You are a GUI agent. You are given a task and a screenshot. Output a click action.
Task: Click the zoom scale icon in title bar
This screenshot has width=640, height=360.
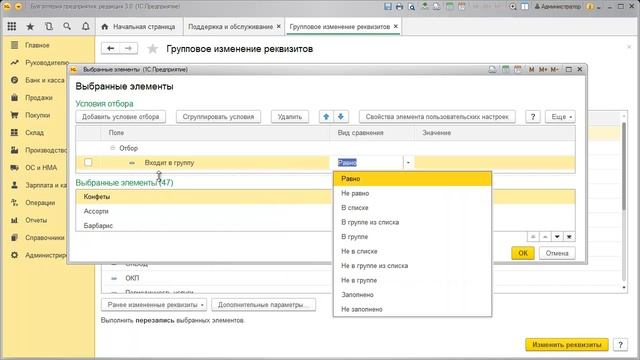(513, 7)
